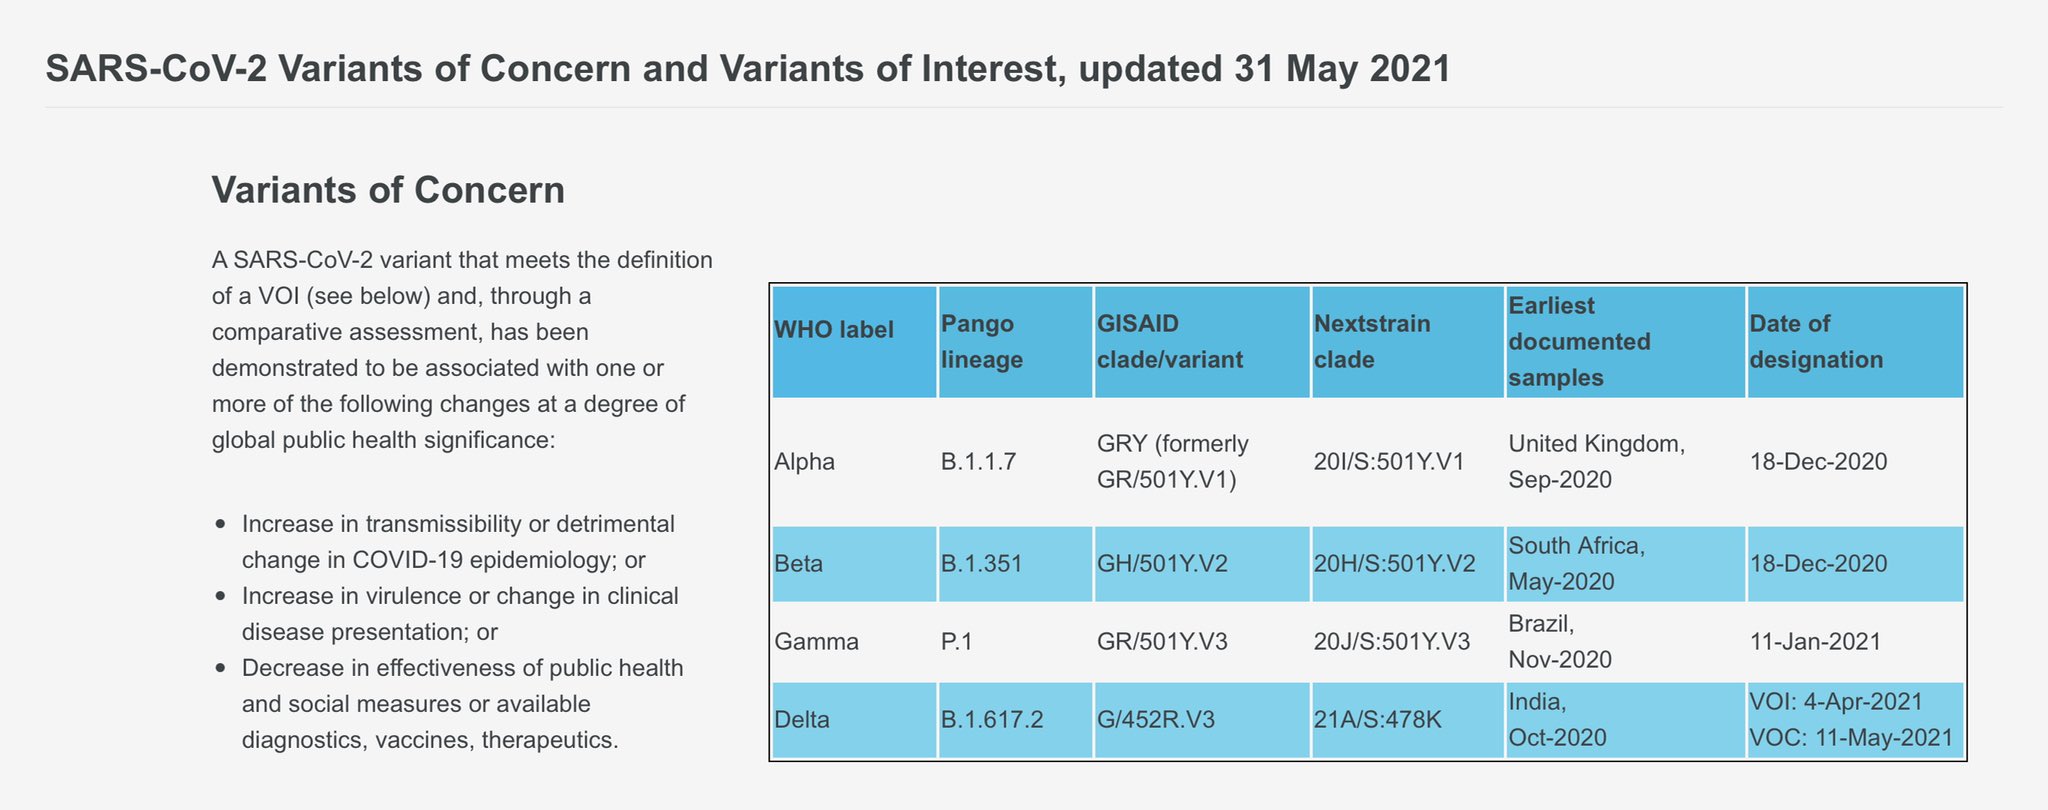The height and width of the screenshot is (810, 2048).
Task: Click the Delta variant label cell
Action: pyautogui.click(x=802, y=720)
